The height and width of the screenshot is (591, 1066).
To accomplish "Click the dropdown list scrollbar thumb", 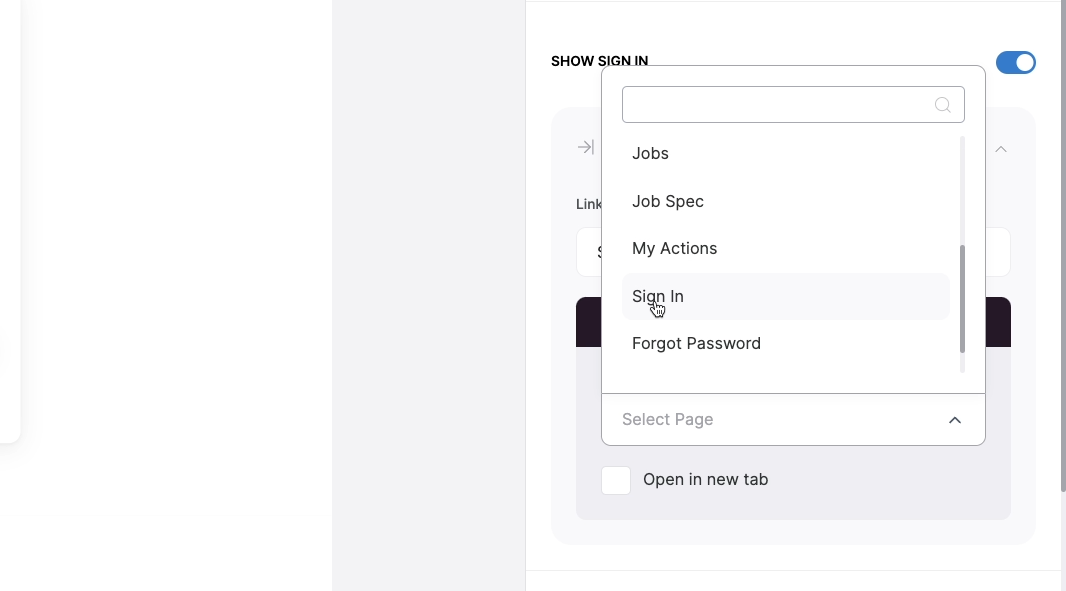I will tap(962, 299).
